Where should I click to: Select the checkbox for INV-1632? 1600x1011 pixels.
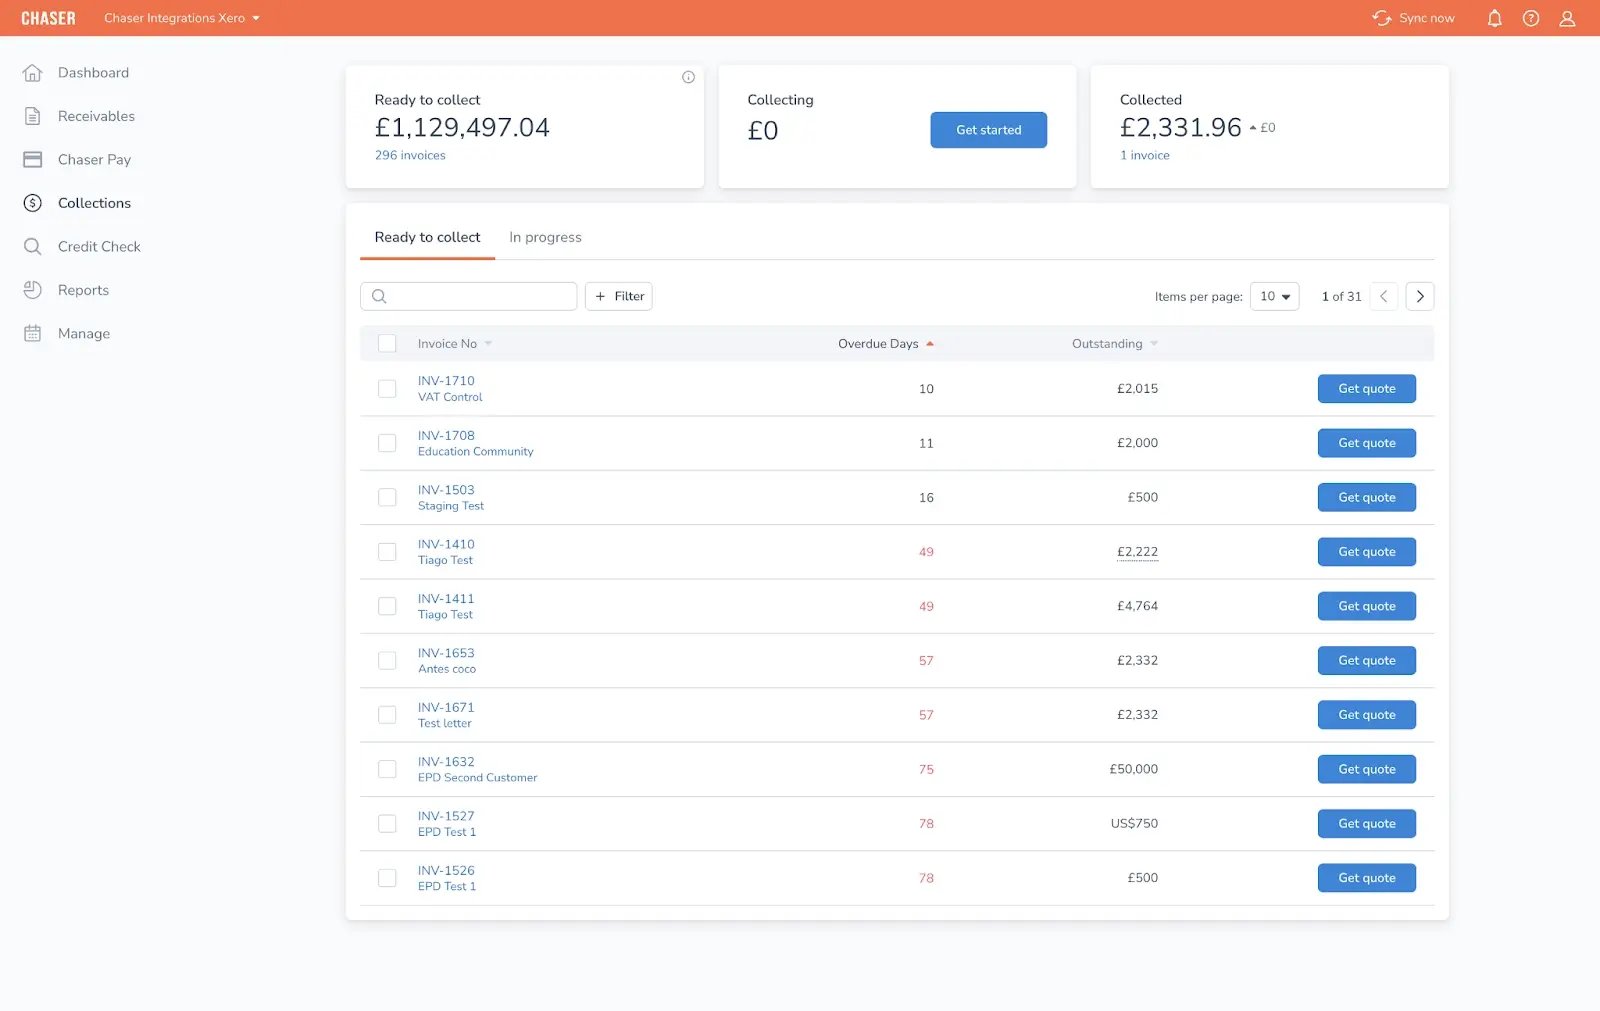coord(387,769)
